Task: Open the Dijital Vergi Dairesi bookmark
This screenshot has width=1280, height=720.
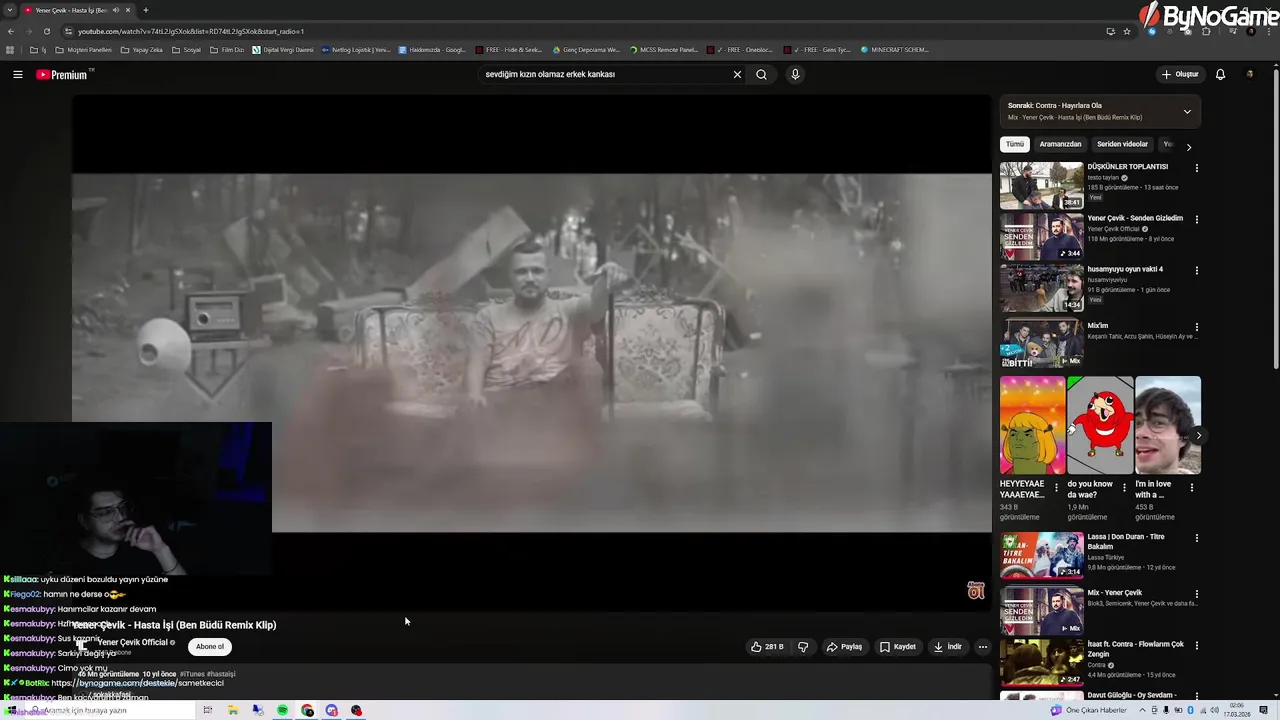Action: coord(283,49)
